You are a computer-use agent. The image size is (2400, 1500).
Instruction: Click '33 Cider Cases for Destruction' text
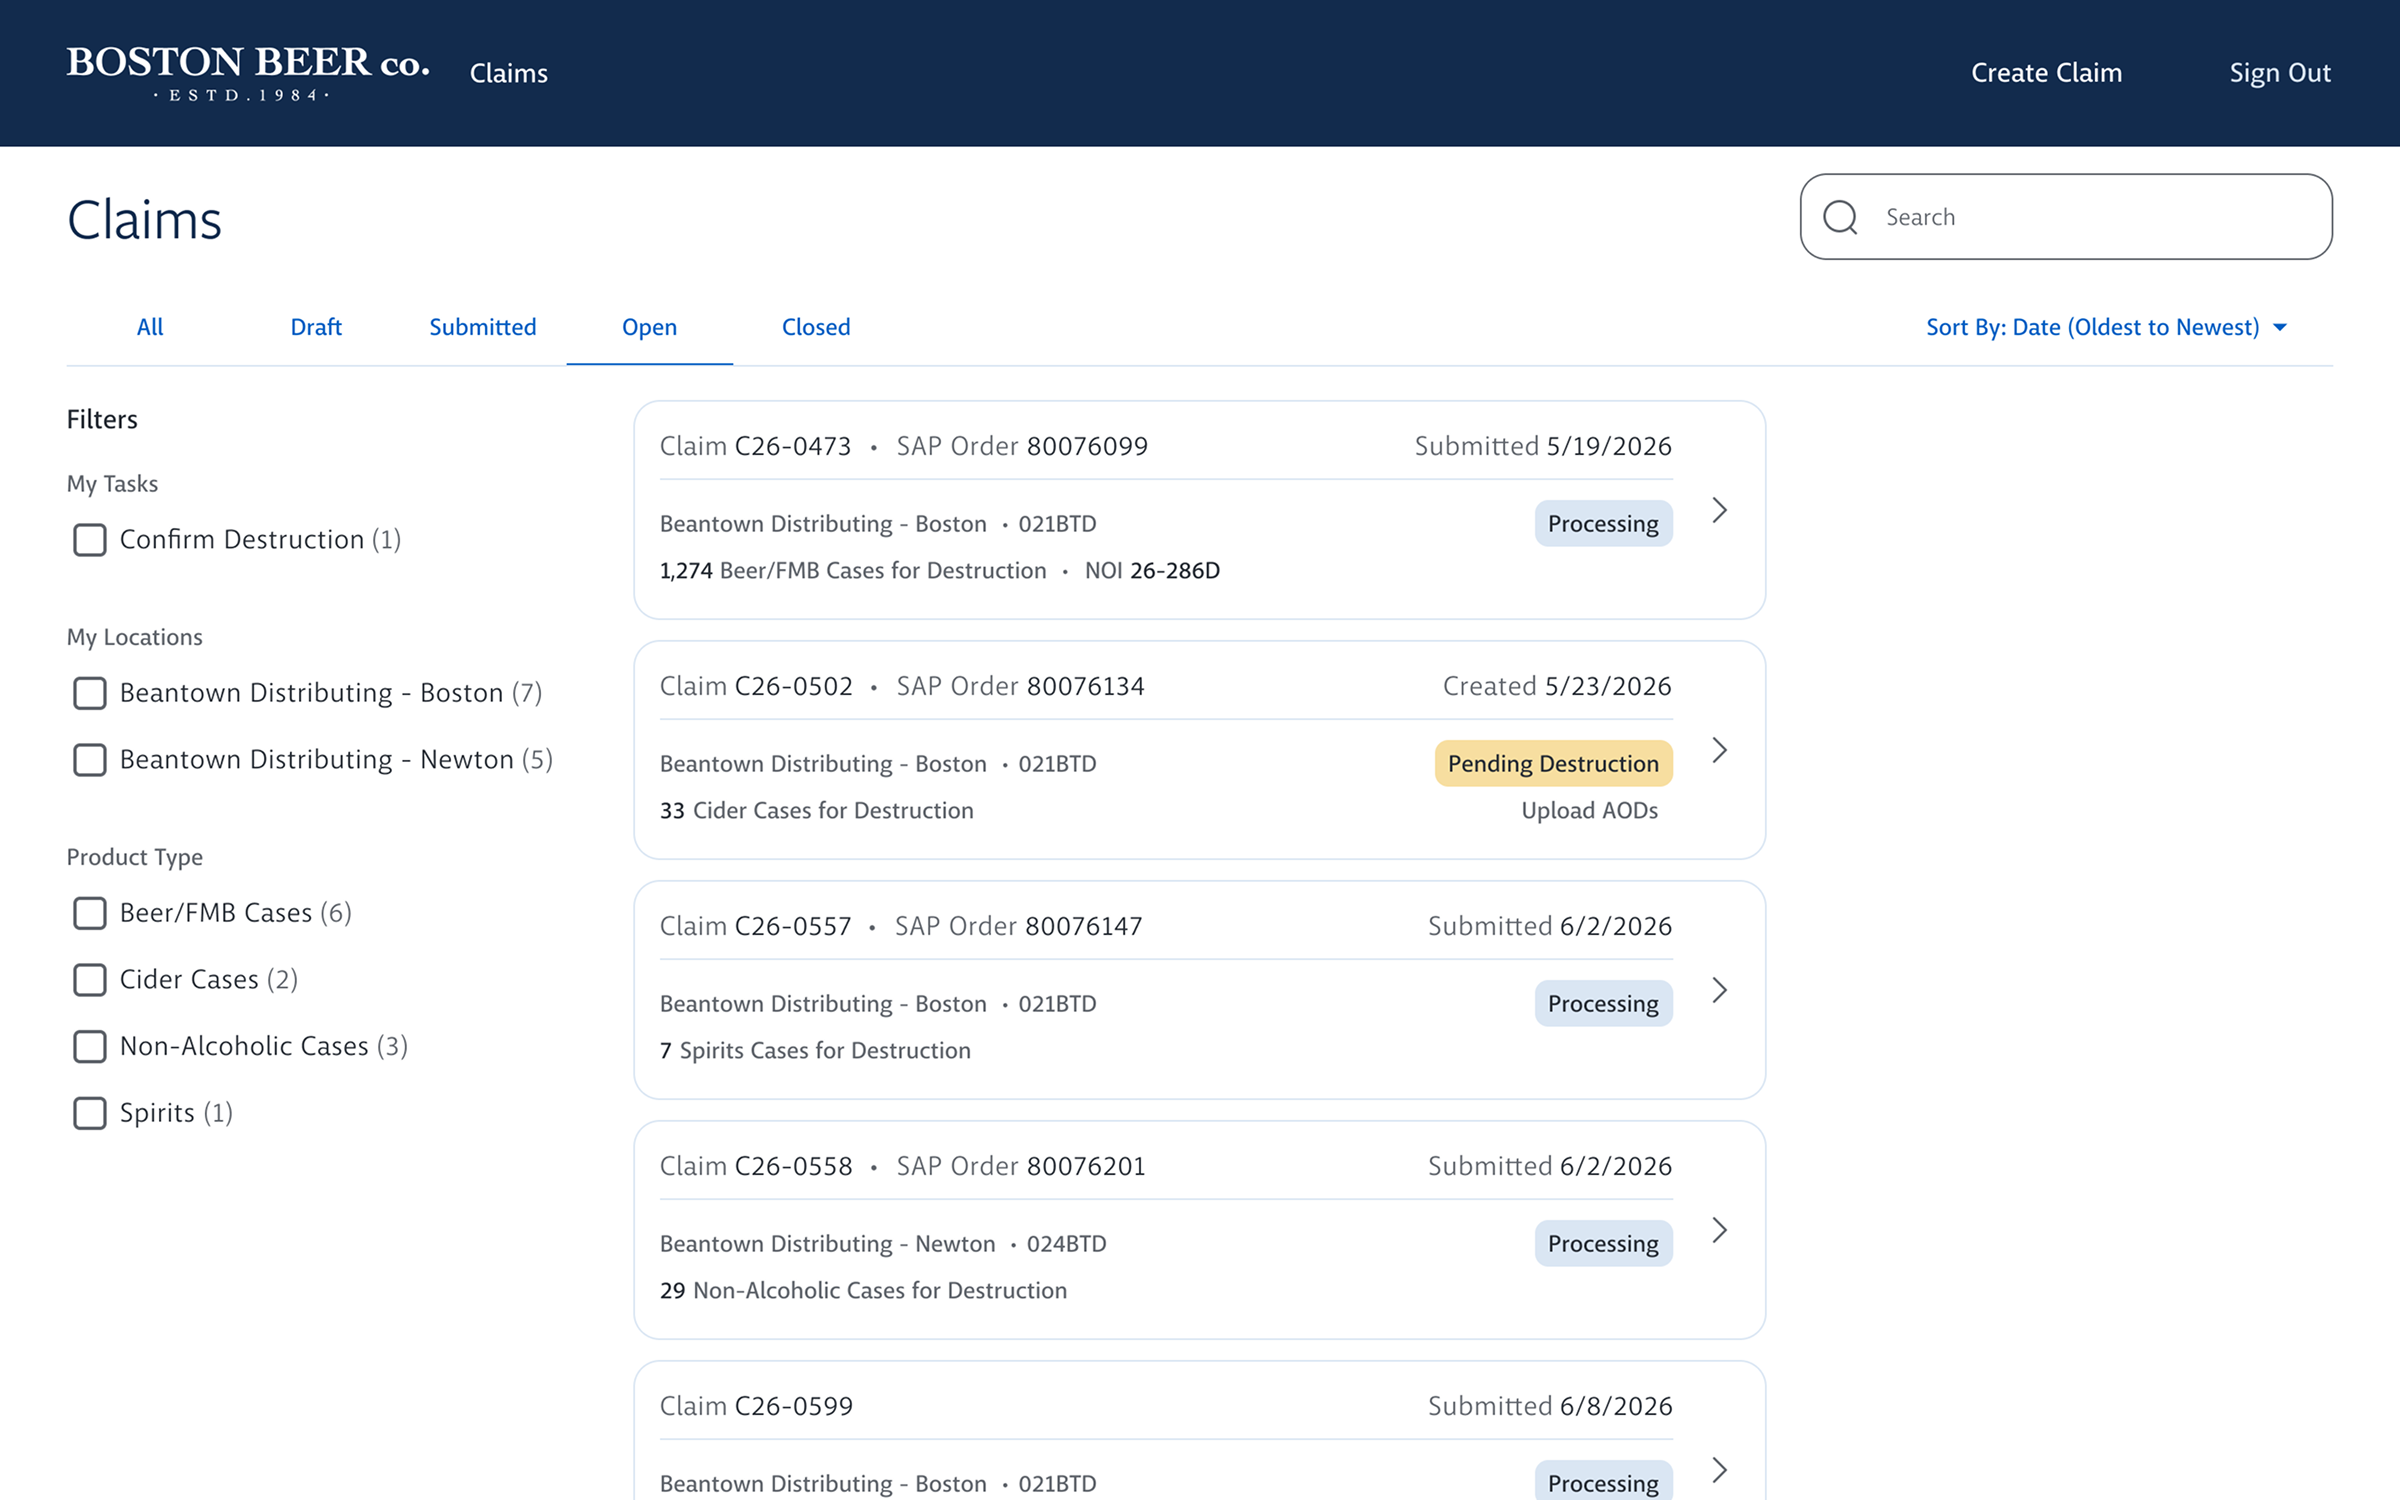coord(816,810)
